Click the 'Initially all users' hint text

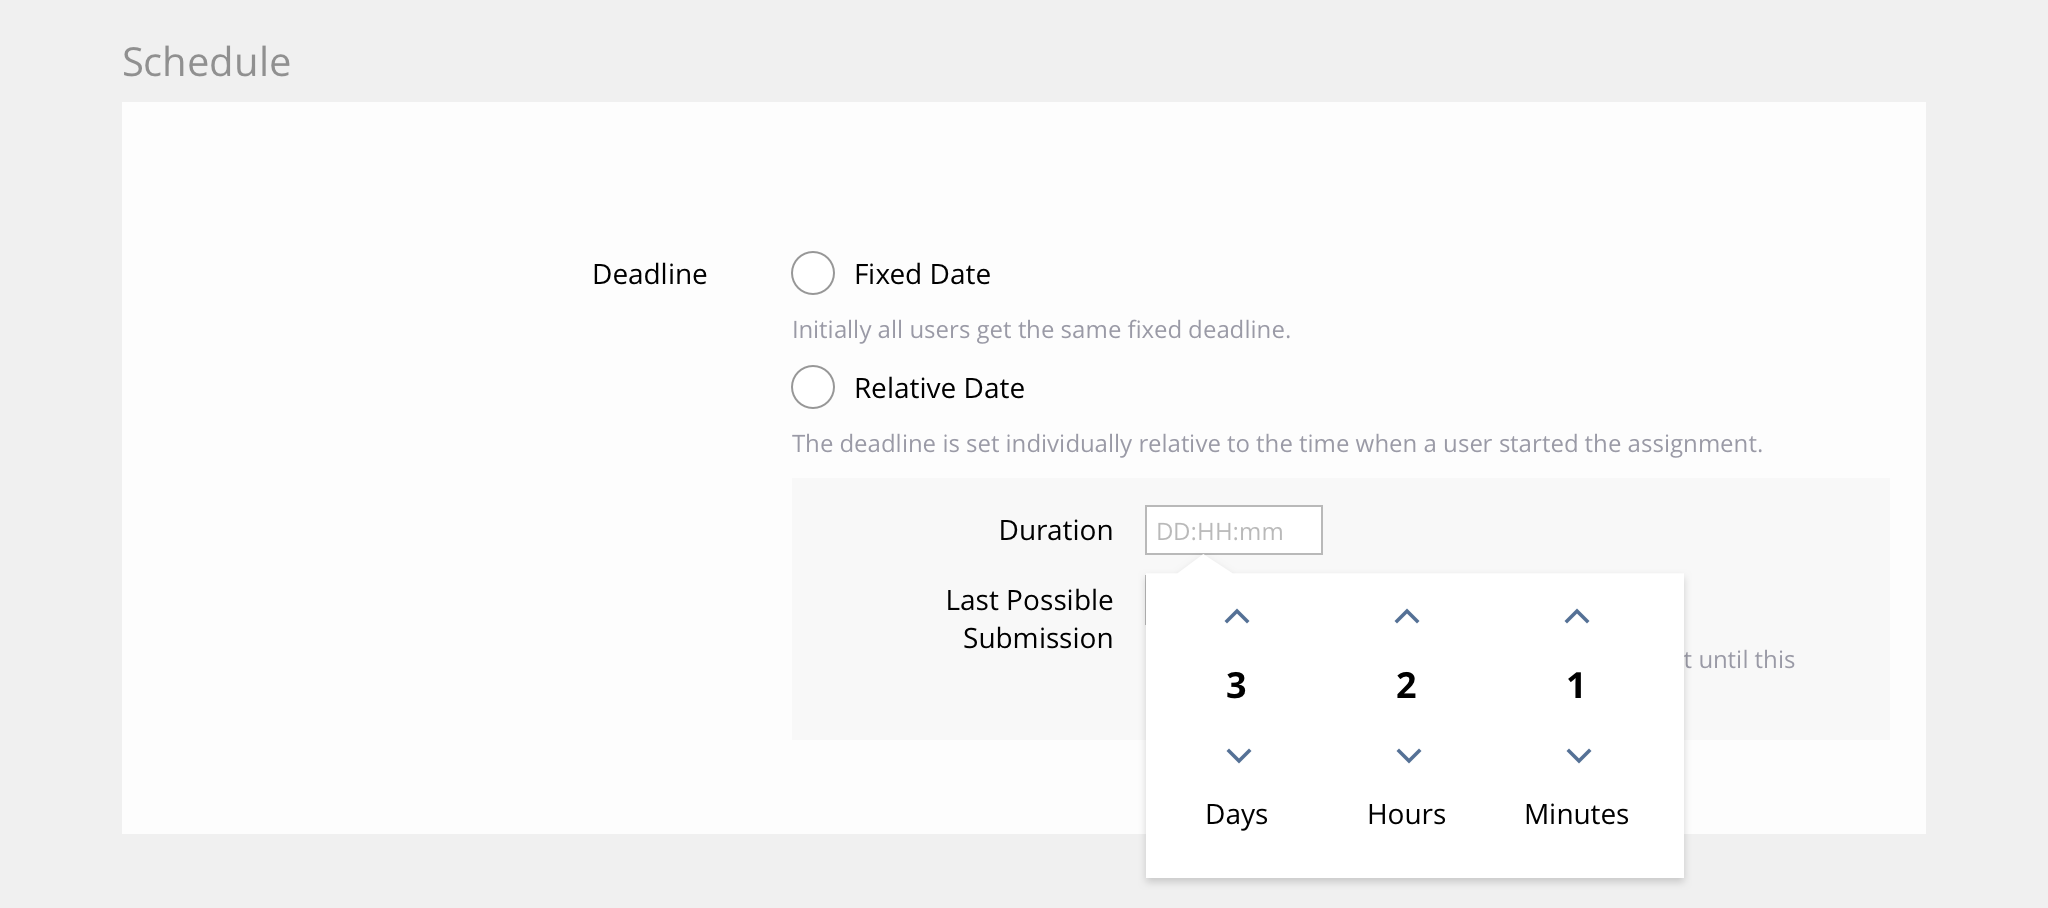(x=1041, y=330)
